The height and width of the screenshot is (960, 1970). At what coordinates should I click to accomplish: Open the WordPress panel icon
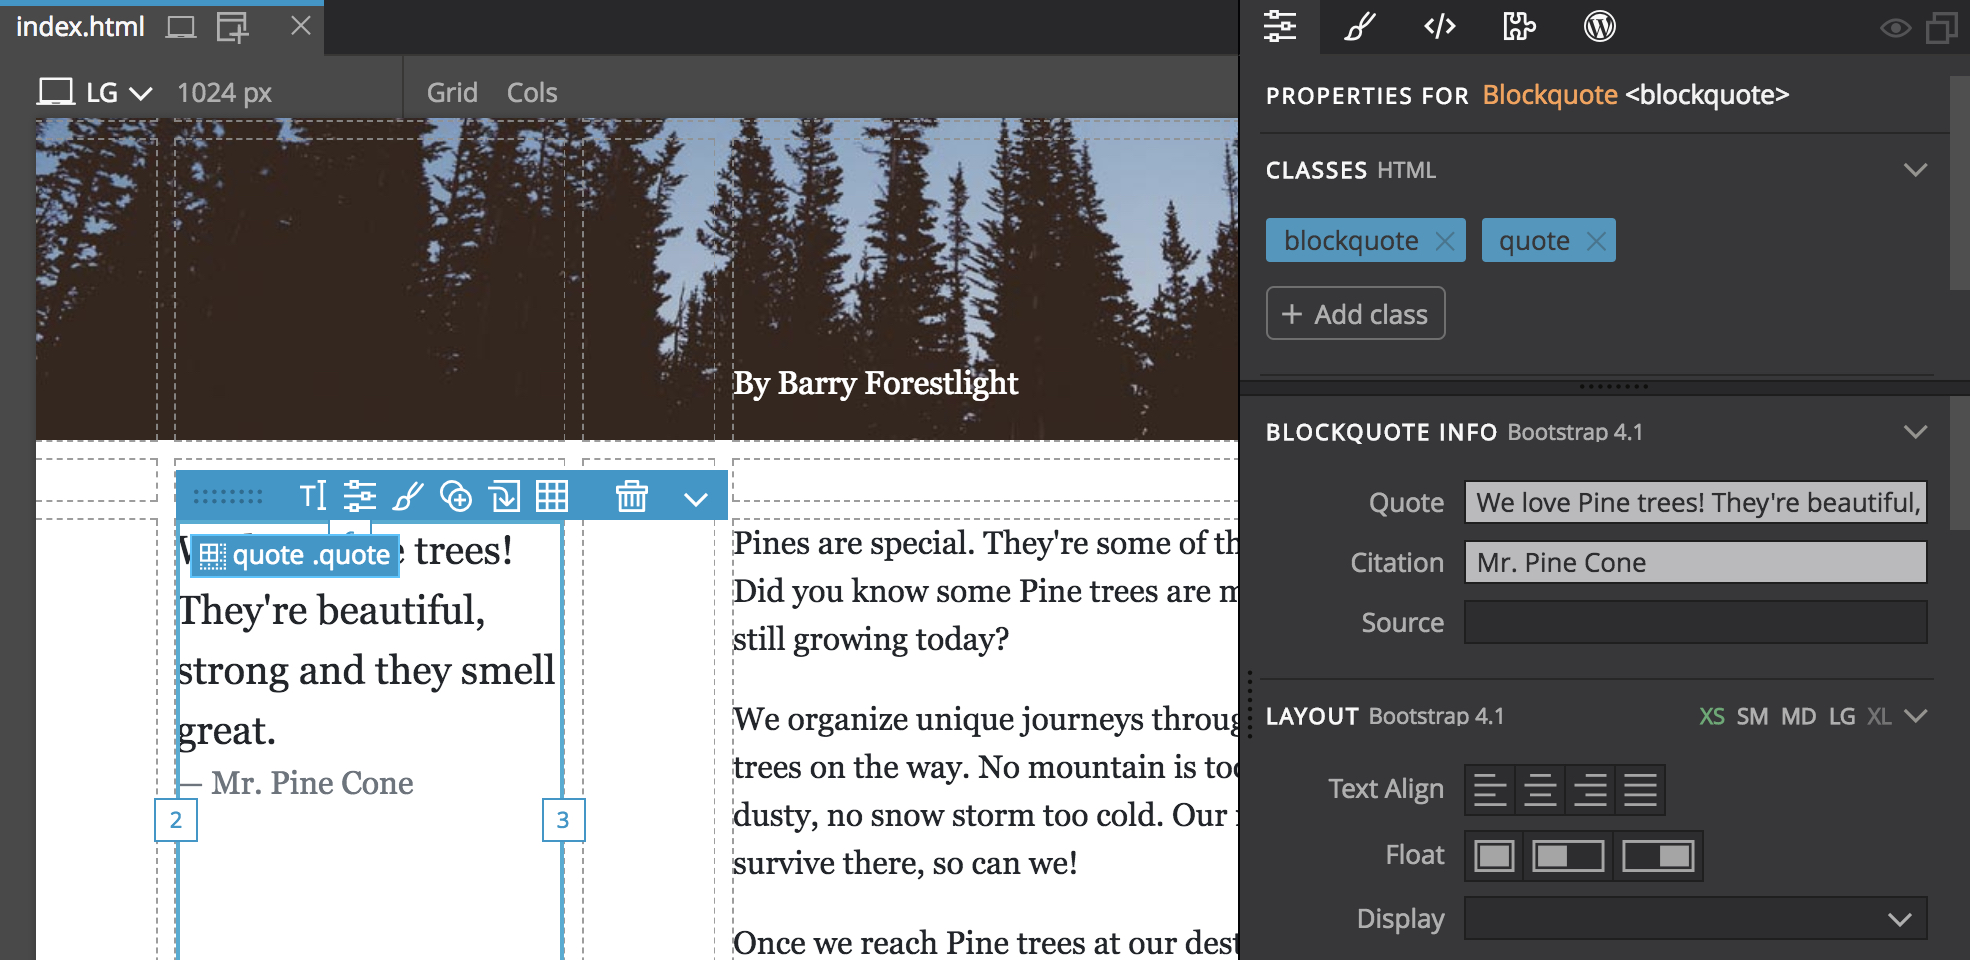tap(1600, 26)
